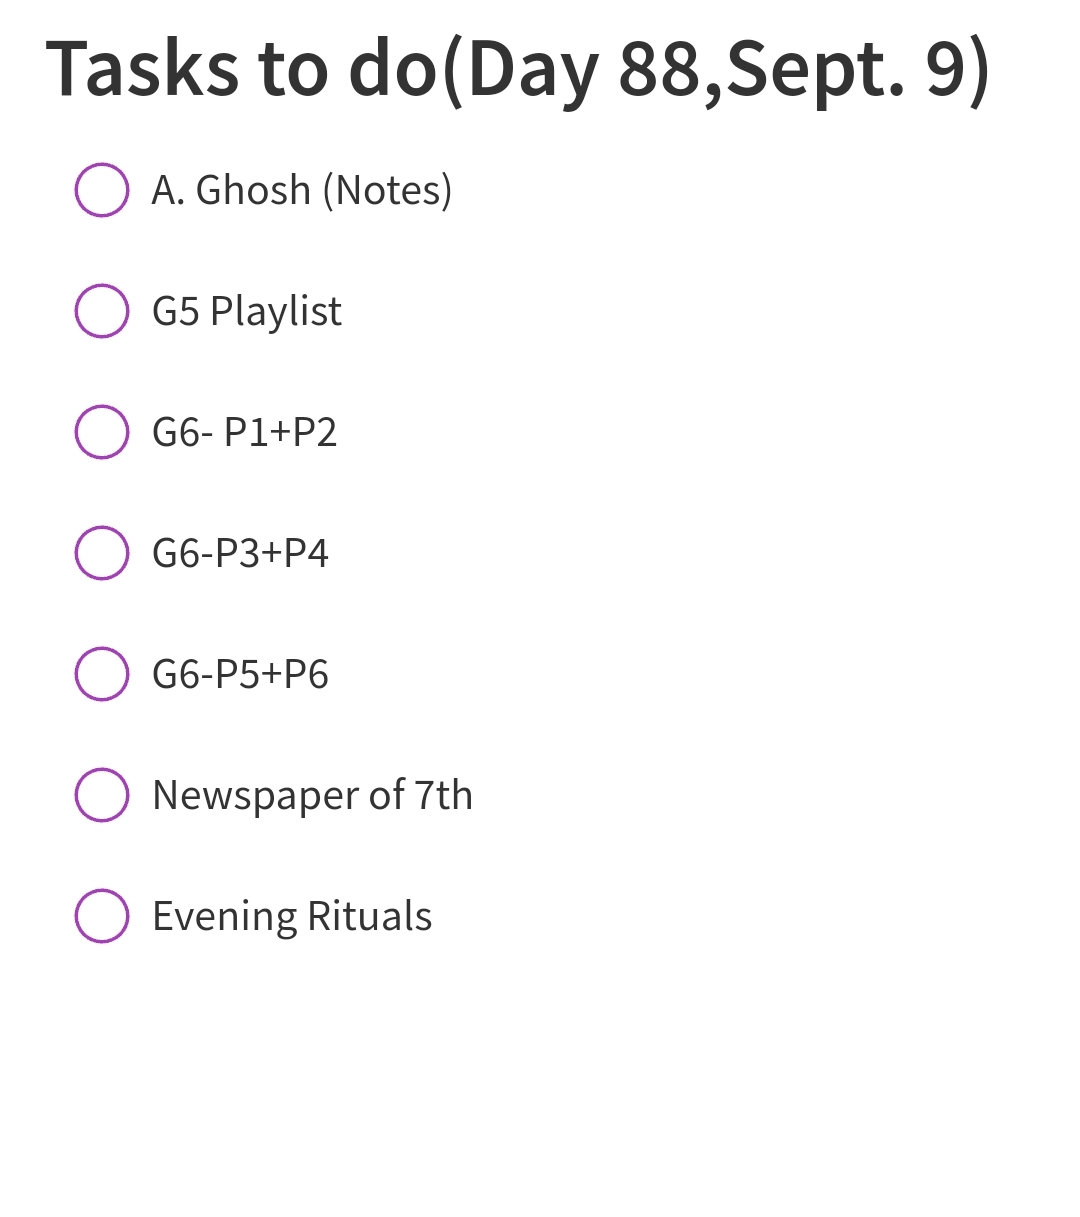This screenshot has width=1080, height=1217.
Task: Mark Evening Rituals as done
Action: pyautogui.click(x=102, y=916)
